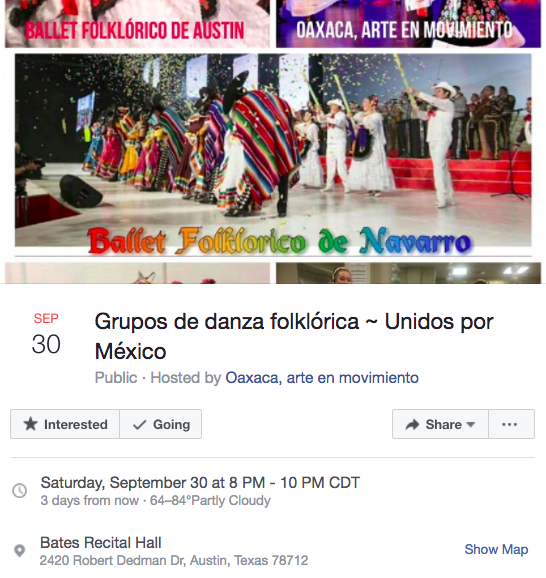
Task: Click the location pin icon
Action: (x=20, y=551)
